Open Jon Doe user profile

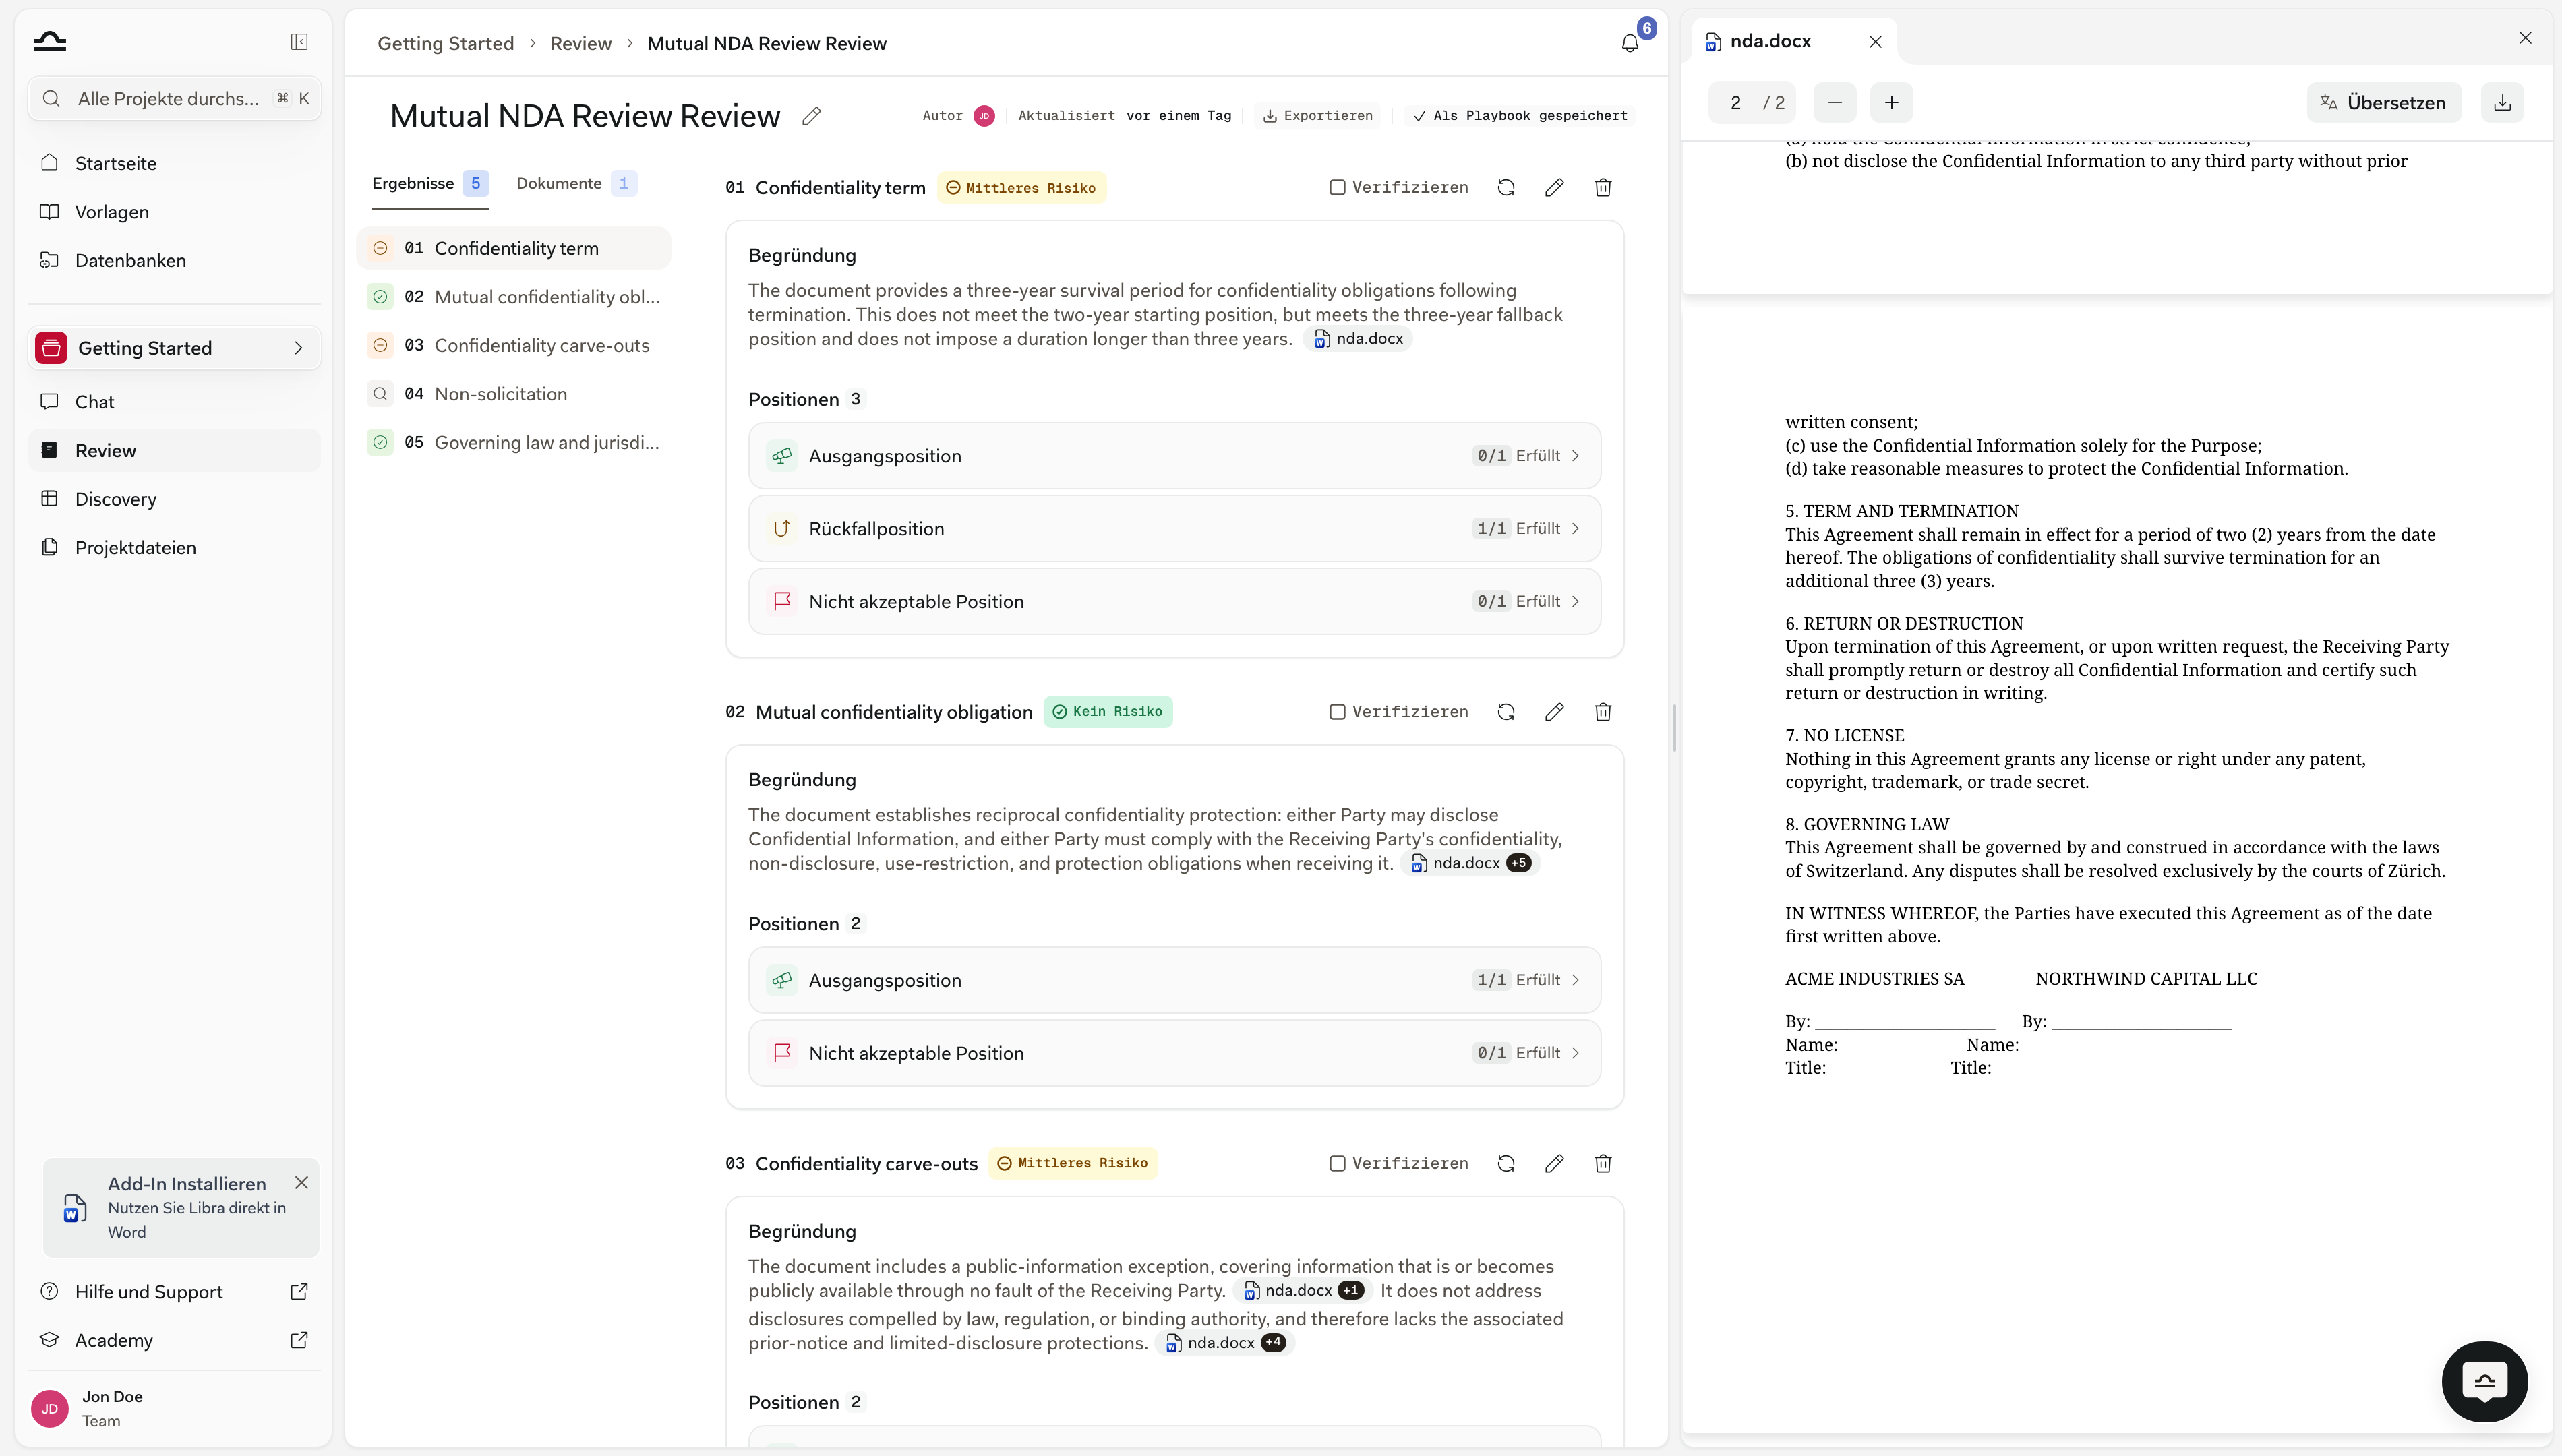pos(175,1408)
